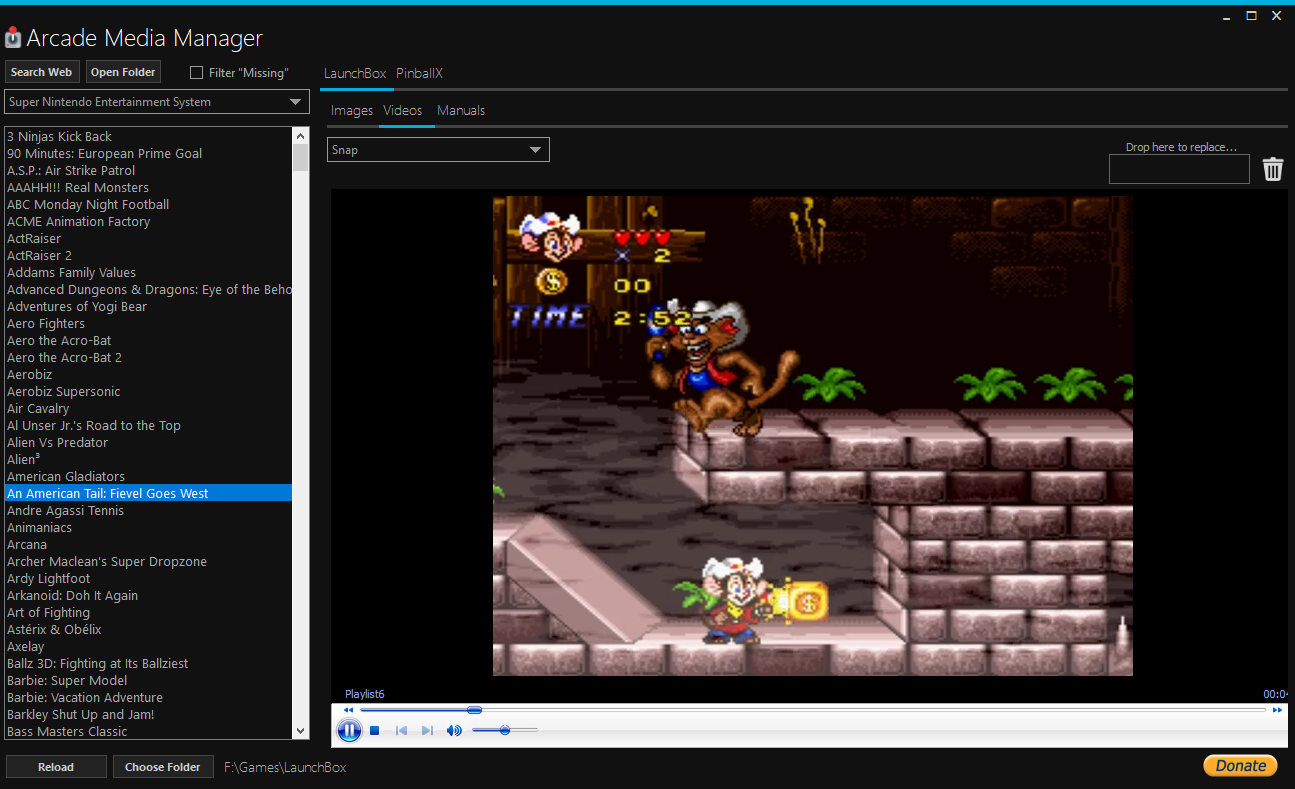The image size is (1295, 789).
Task: Select 3 Ninjas Kick Back
Action: (149, 136)
